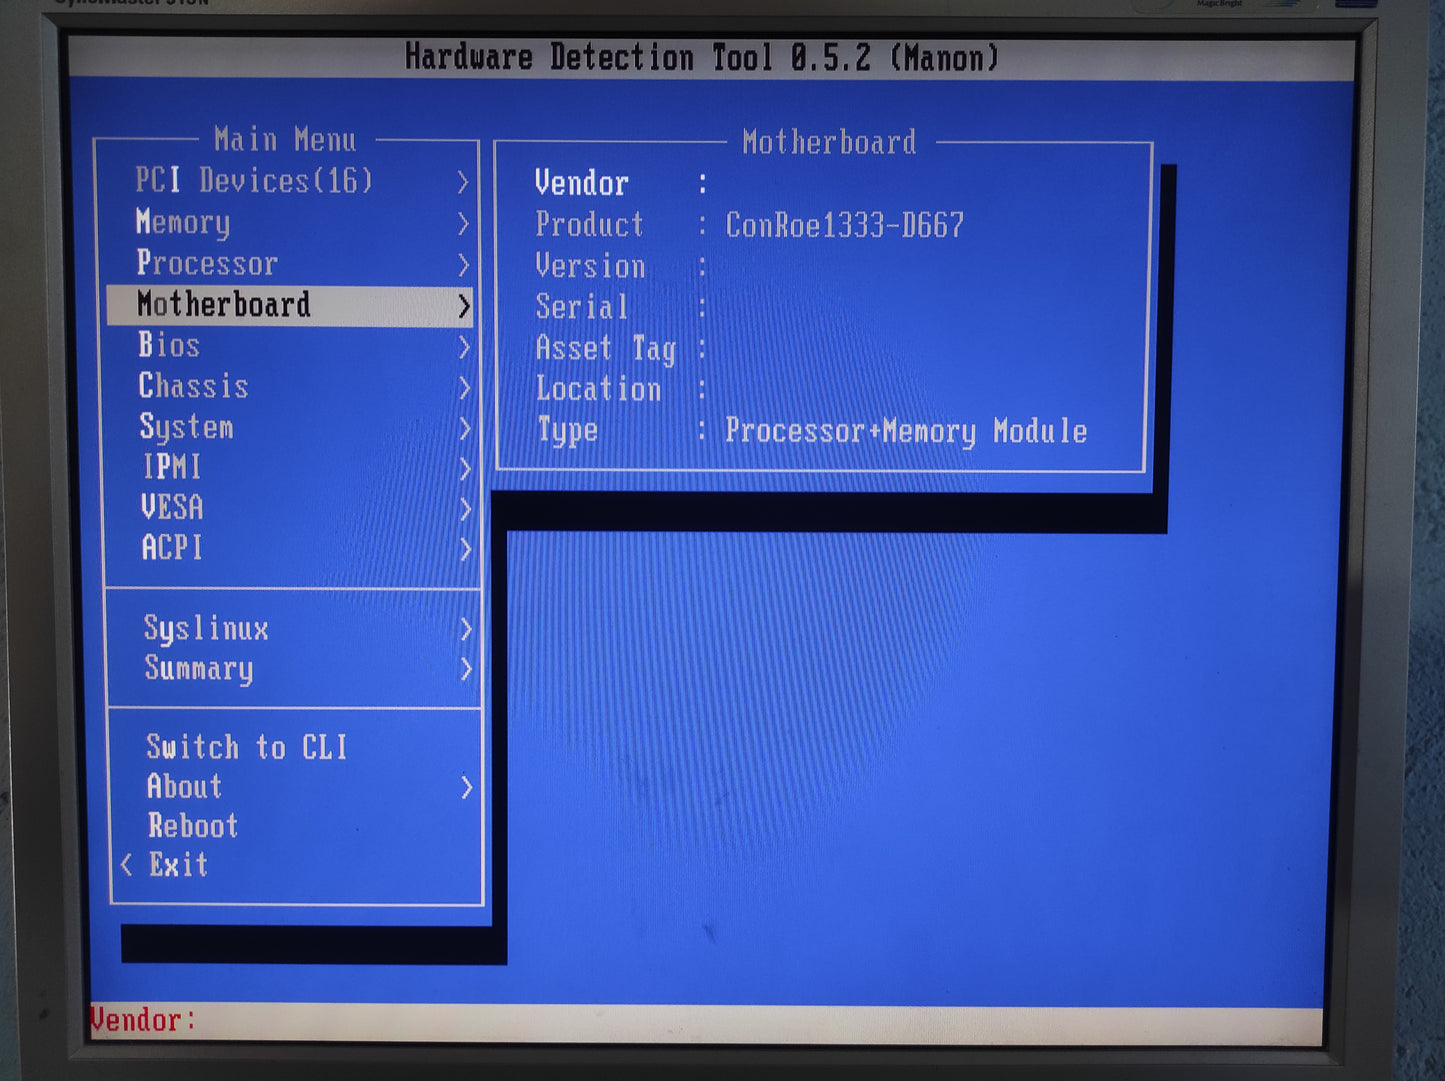The height and width of the screenshot is (1081, 1445).
Task: Click Reboot in the menu
Action: tap(193, 826)
